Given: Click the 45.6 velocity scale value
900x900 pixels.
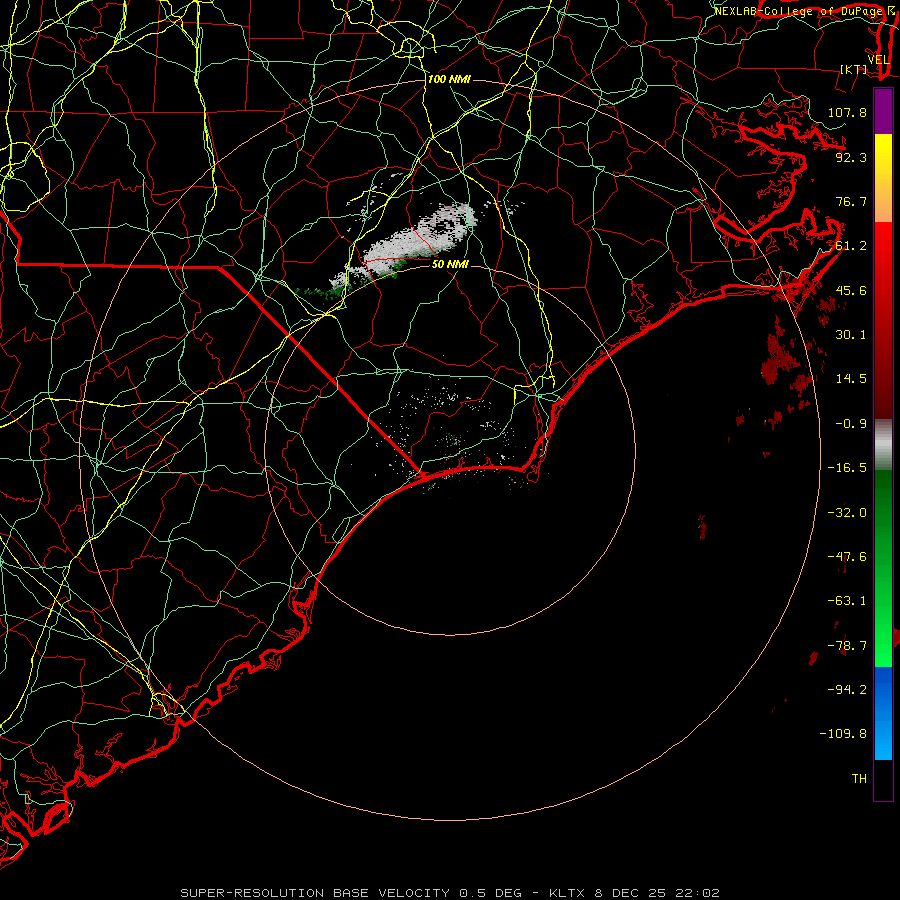Looking at the screenshot, I should coord(851,290).
